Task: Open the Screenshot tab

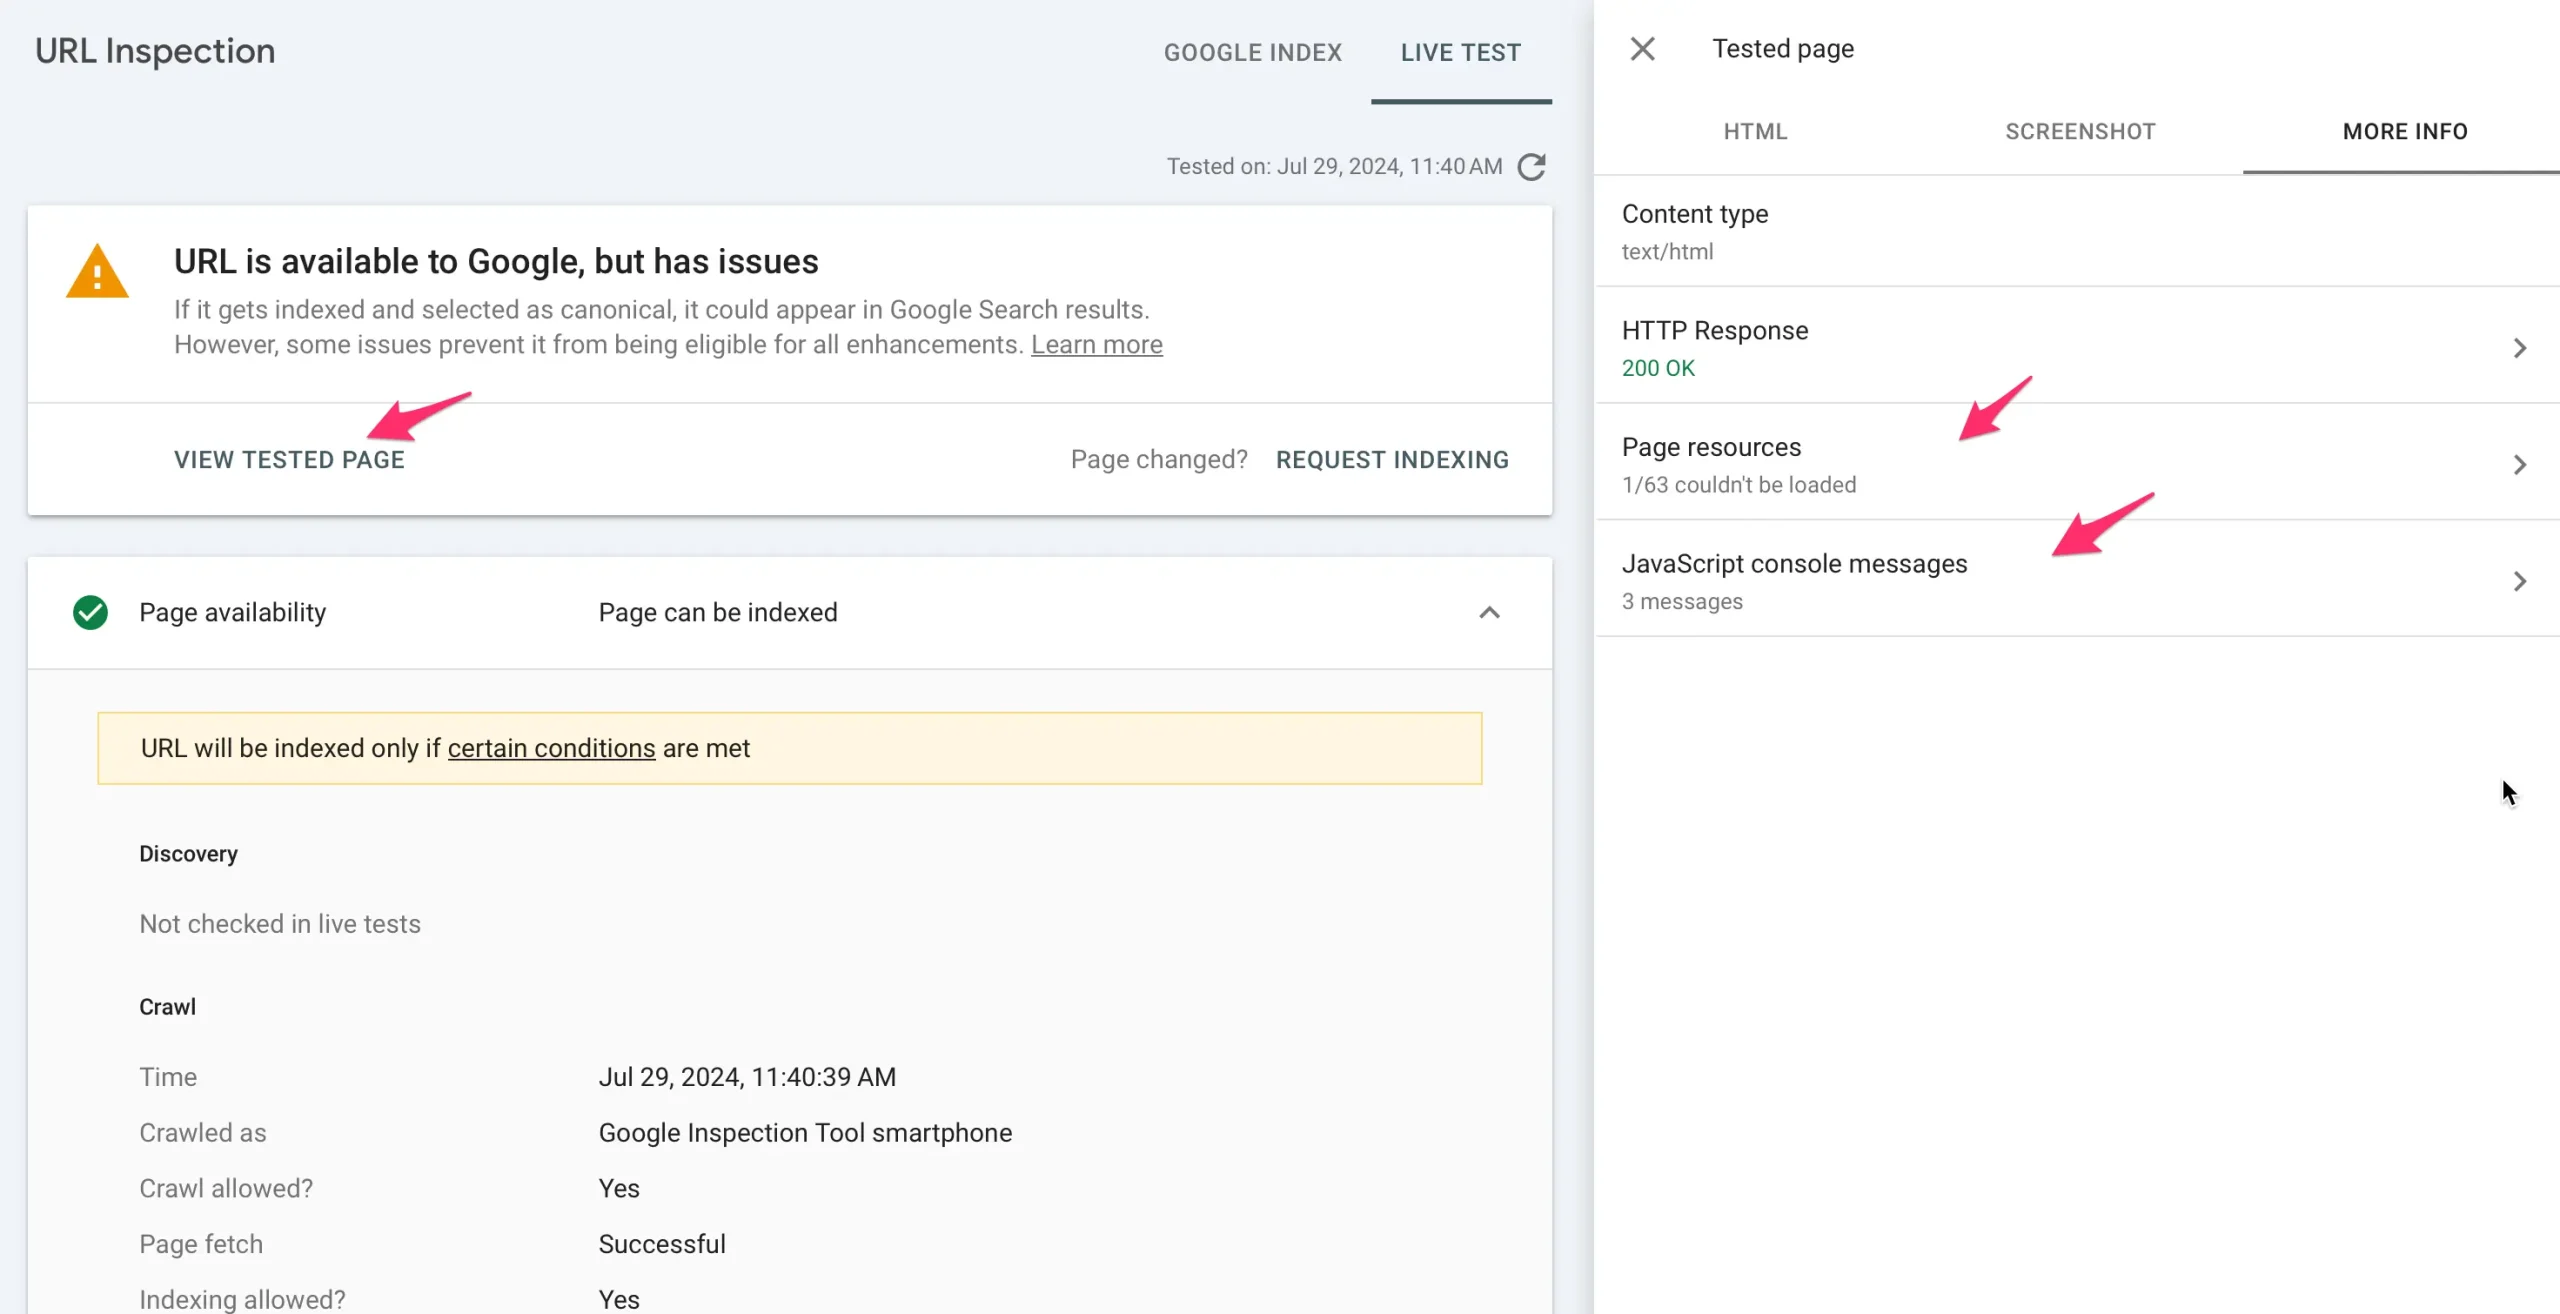Action: pyautogui.click(x=2080, y=131)
